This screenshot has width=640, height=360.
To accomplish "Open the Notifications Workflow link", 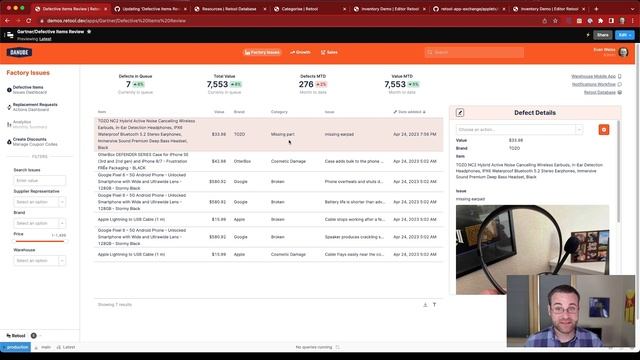I will coord(596,84).
